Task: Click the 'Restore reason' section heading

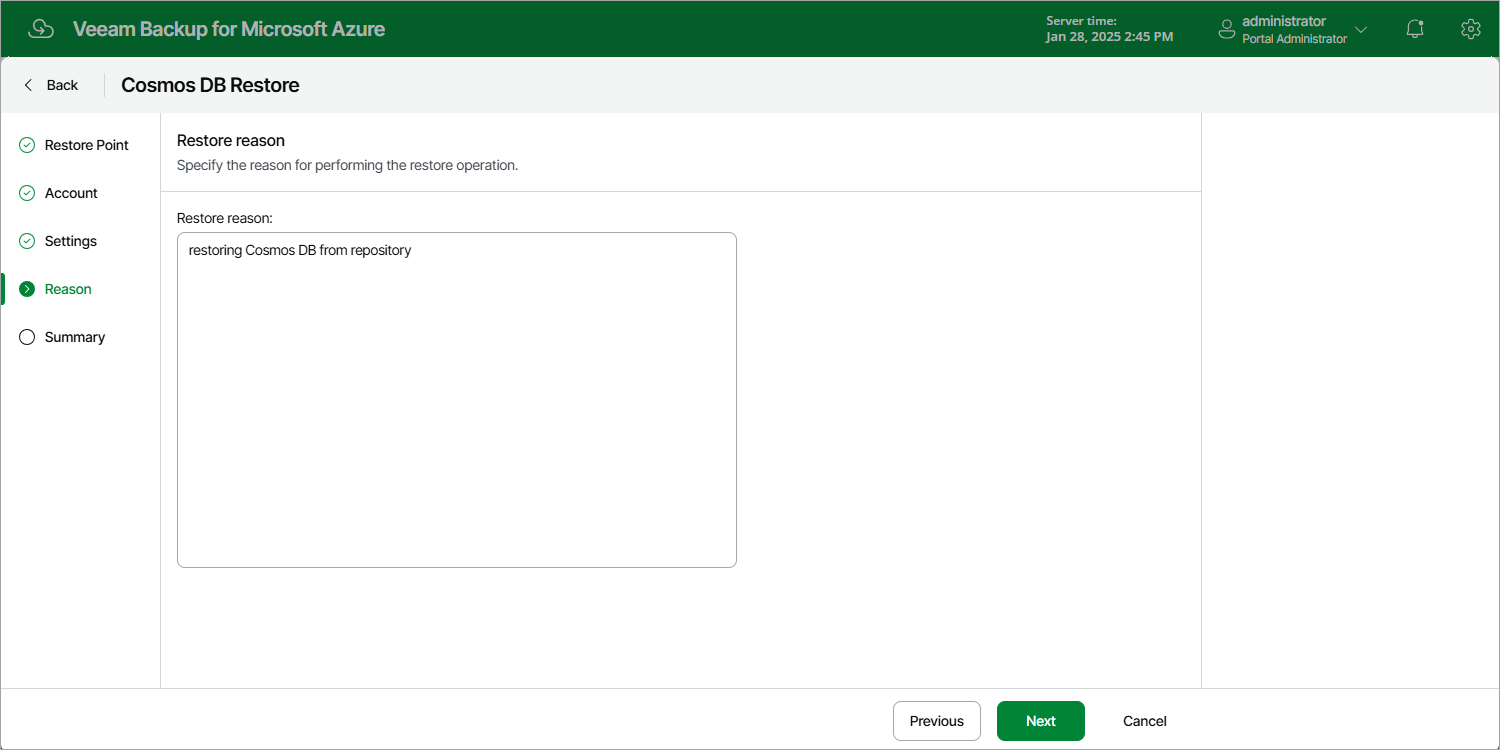Action: tap(231, 141)
